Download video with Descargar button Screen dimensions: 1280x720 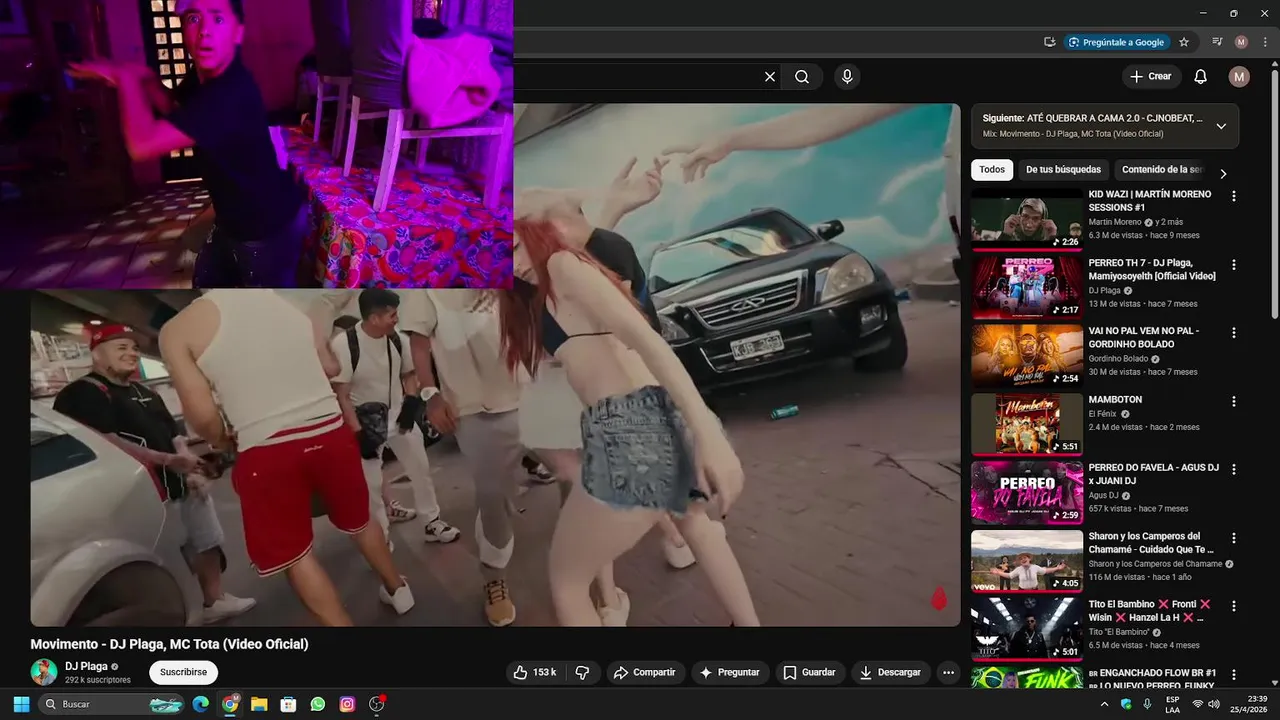point(891,673)
